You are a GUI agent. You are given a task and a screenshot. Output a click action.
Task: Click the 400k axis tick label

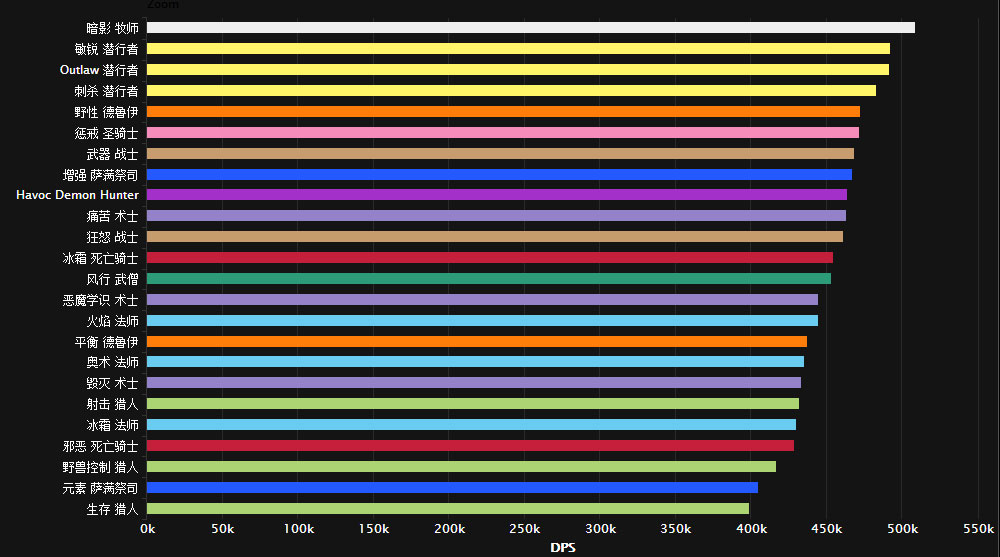[x=752, y=529]
